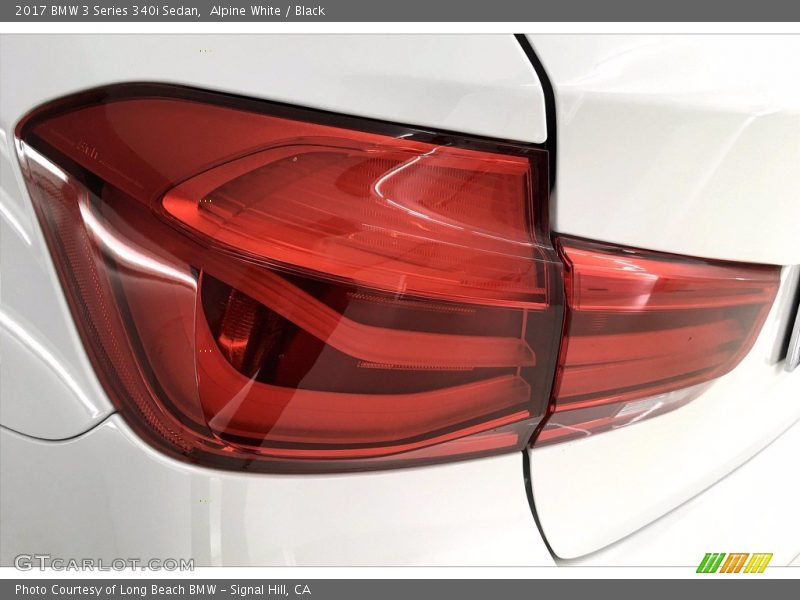800x600 pixels.
Task: Click the empty gray footer bar area
Action: click(x=560, y=590)
